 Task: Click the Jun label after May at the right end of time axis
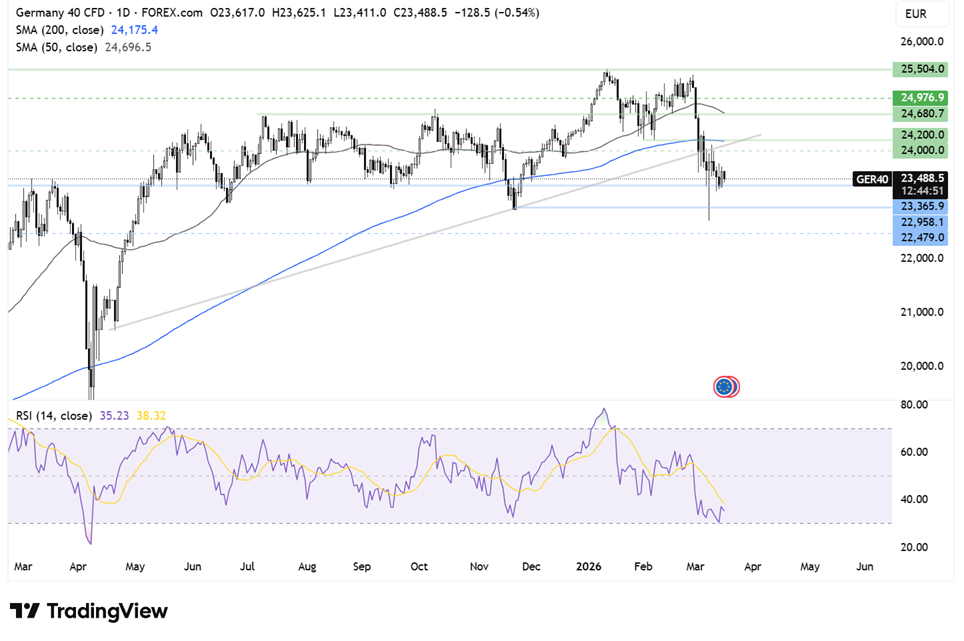point(864,567)
